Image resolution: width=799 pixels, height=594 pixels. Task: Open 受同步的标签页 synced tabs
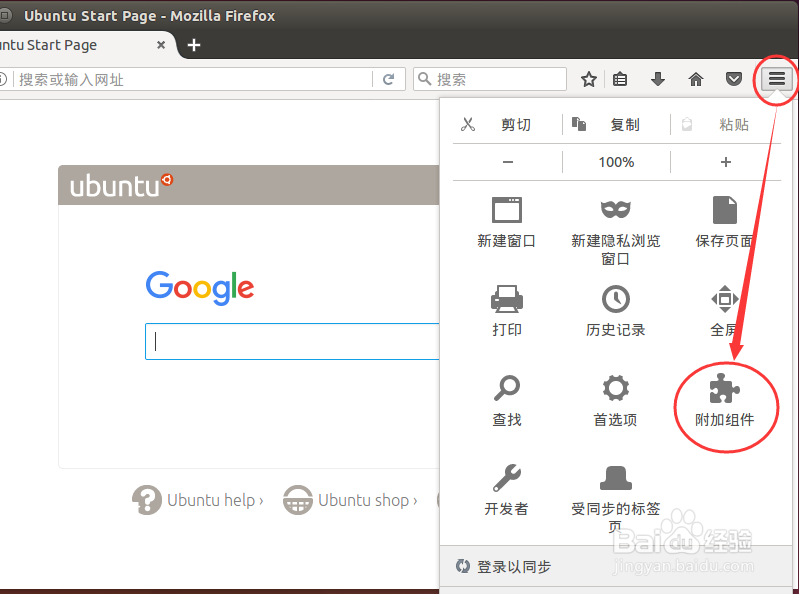[616, 498]
